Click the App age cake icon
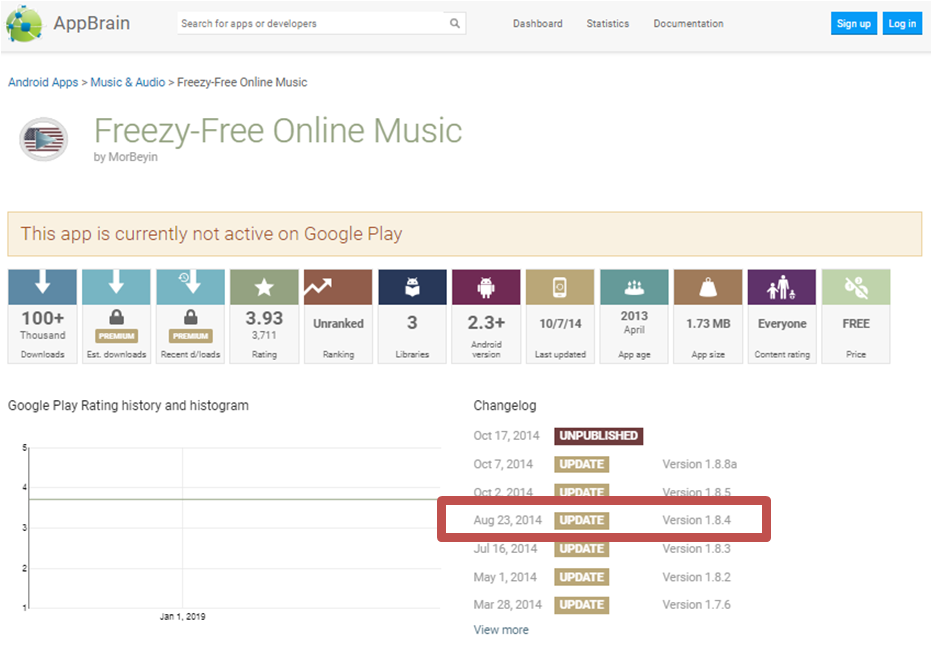Viewport: 932px width, 649px height. 634,288
